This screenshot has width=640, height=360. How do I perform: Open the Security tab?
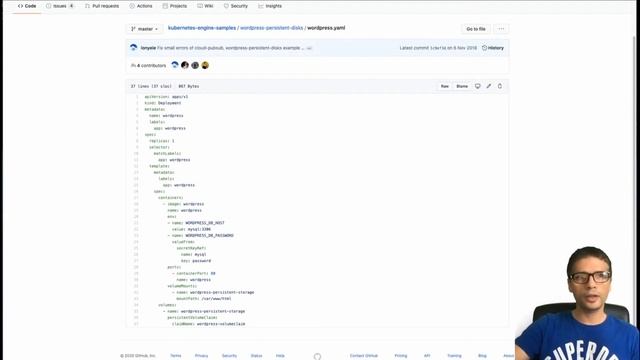click(x=236, y=6)
